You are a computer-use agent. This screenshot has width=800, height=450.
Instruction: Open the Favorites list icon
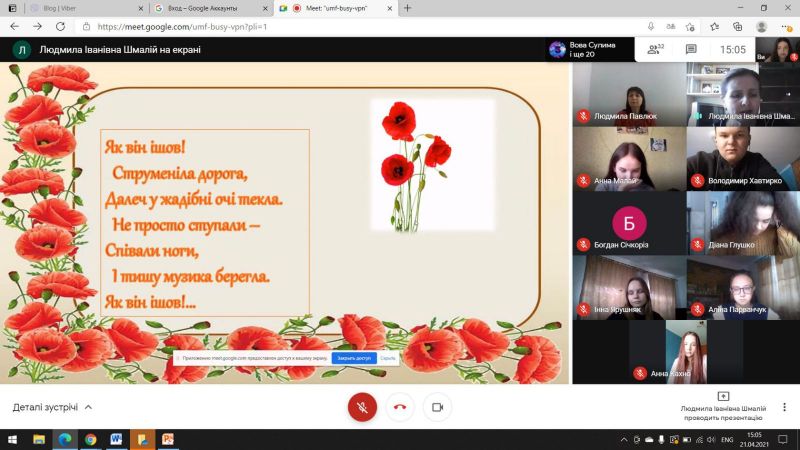[715, 27]
